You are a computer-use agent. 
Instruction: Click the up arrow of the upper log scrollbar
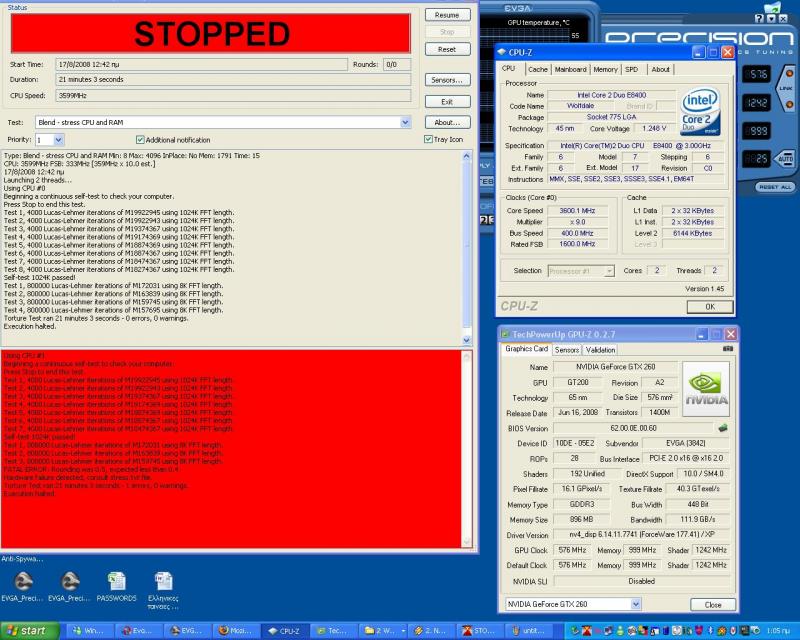[x=466, y=156]
